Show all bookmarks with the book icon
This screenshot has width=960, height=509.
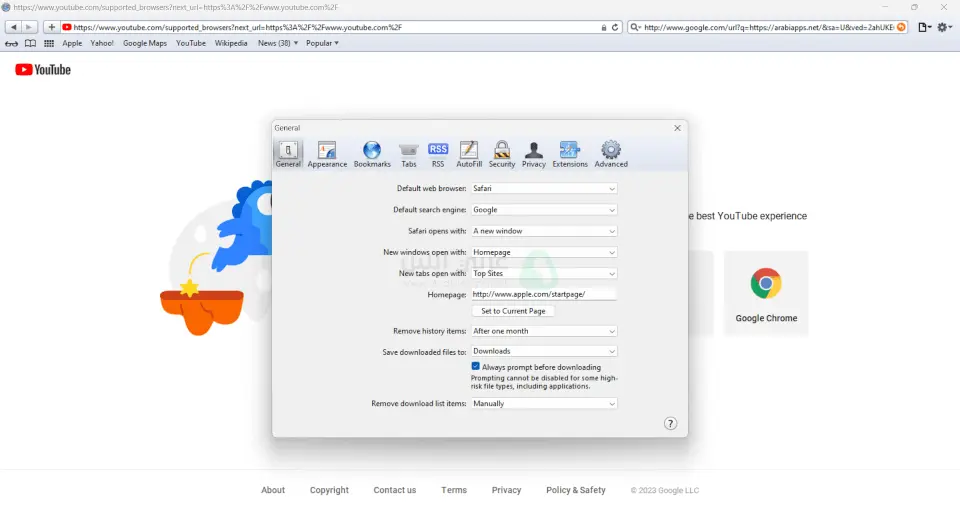[x=30, y=43]
